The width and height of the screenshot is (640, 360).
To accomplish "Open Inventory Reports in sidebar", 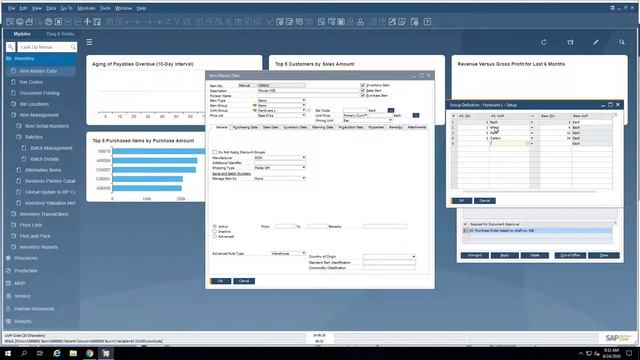I will (x=39, y=247).
